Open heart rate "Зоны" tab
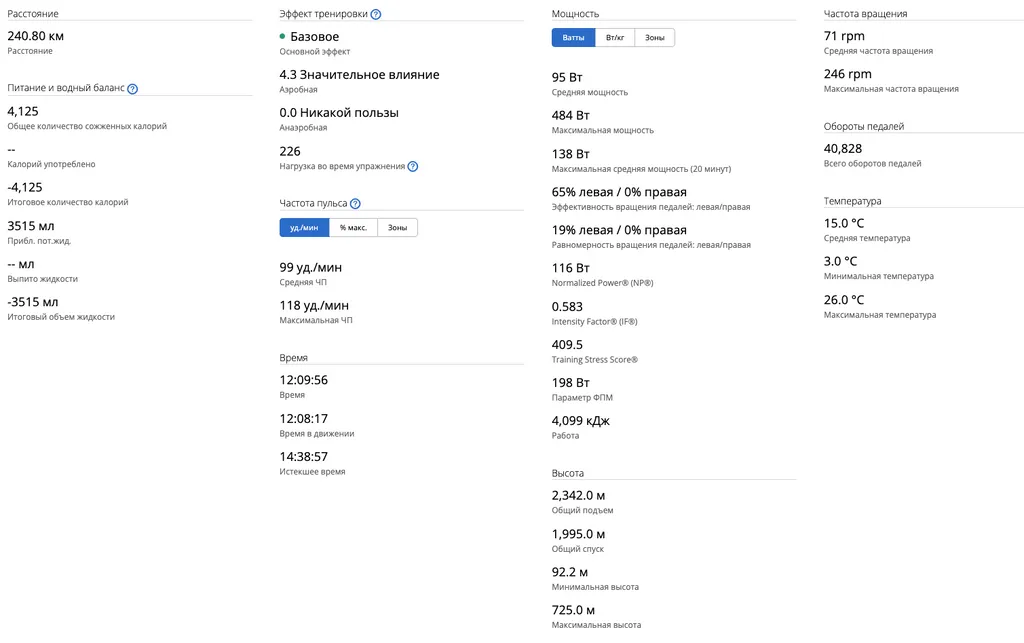1024x643 pixels. [x=397, y=228]
